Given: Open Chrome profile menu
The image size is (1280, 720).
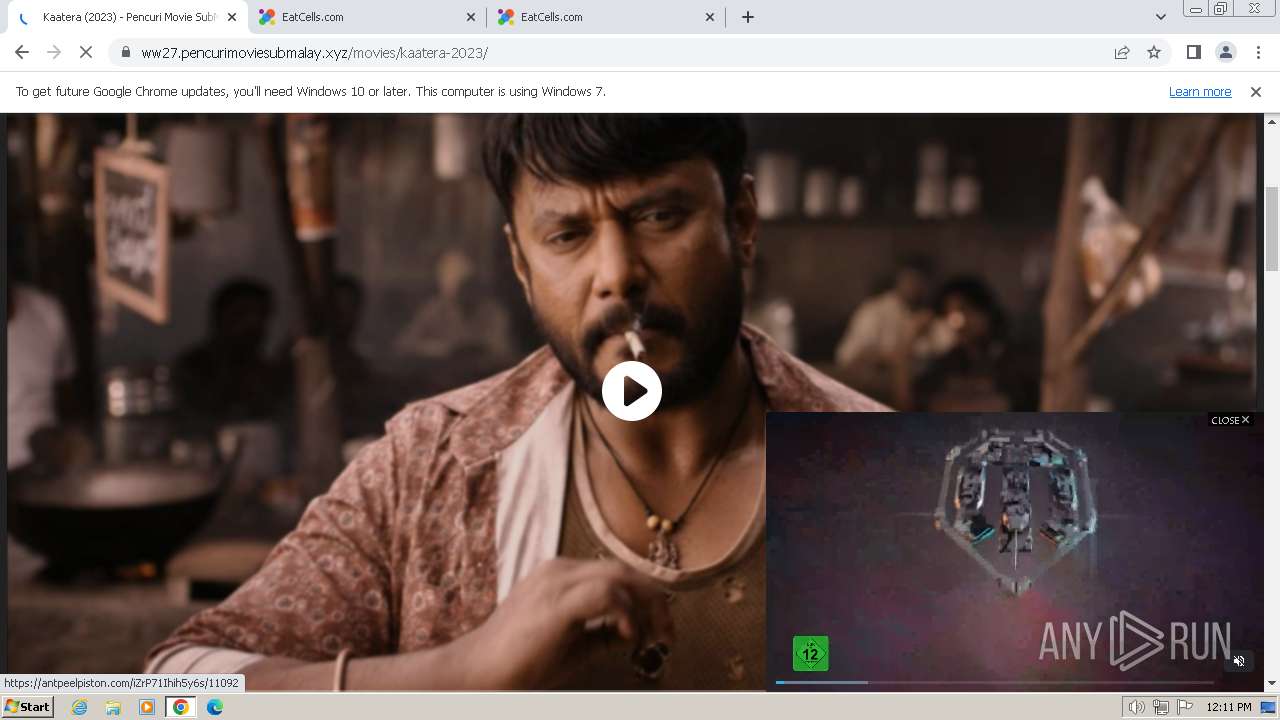Looking at the screenshot, I should pos(1225,53).
